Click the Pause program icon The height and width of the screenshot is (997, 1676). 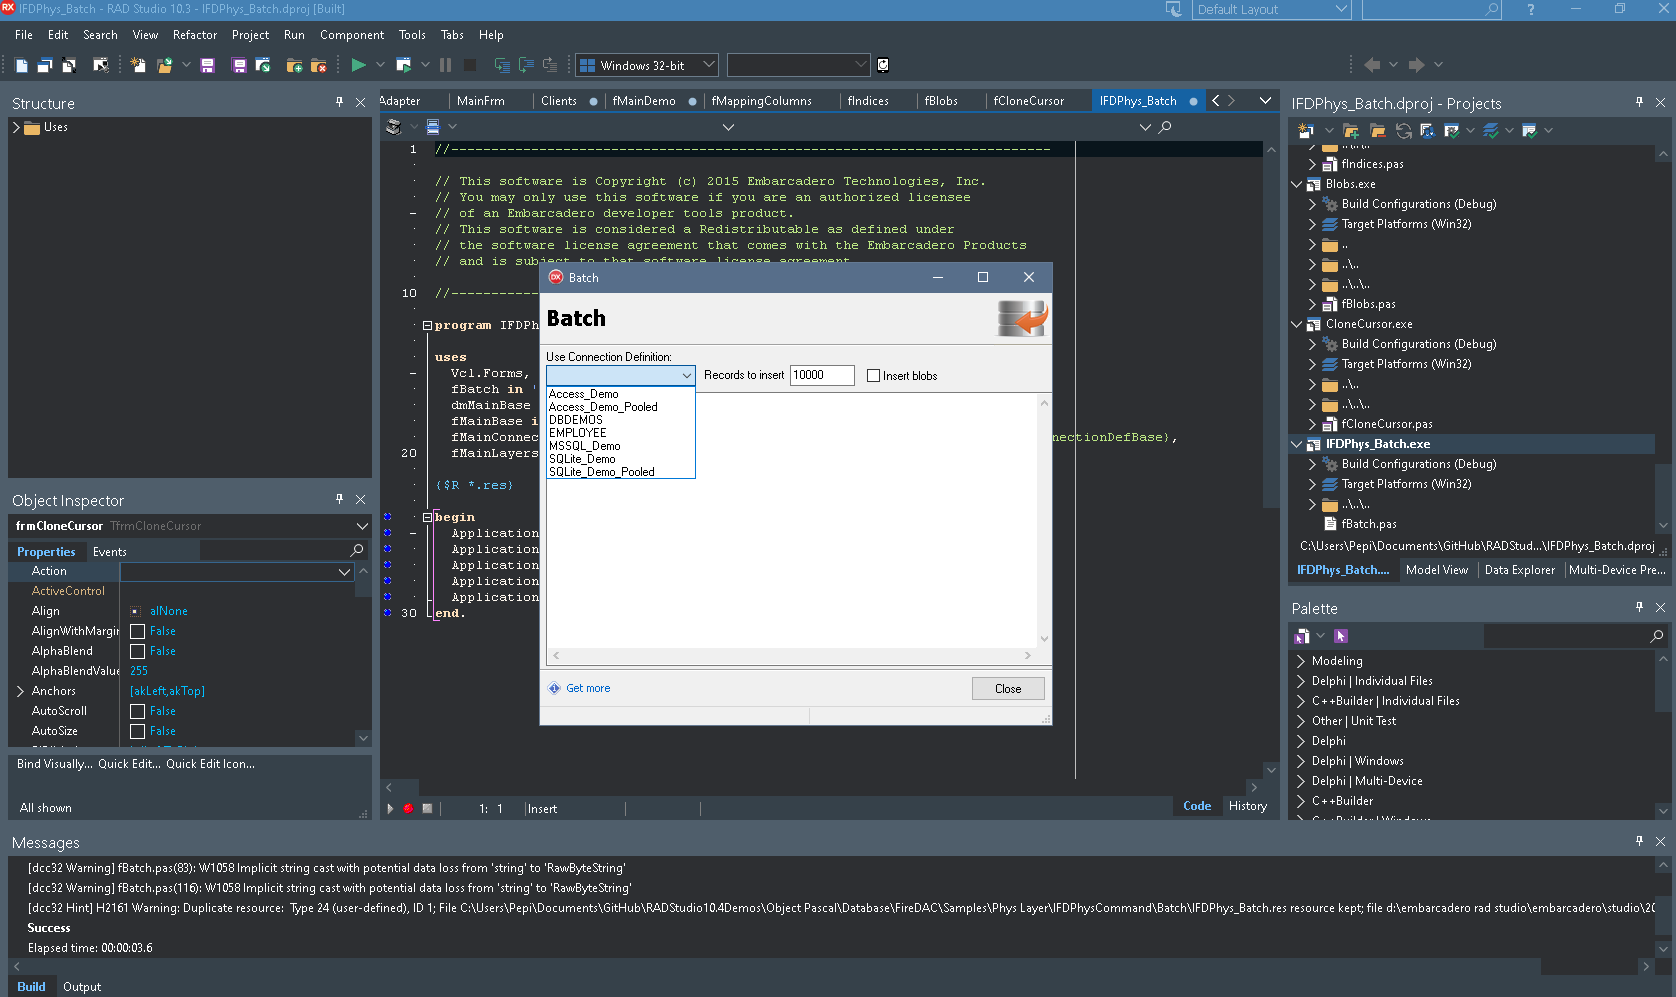(x=445, y=65)
